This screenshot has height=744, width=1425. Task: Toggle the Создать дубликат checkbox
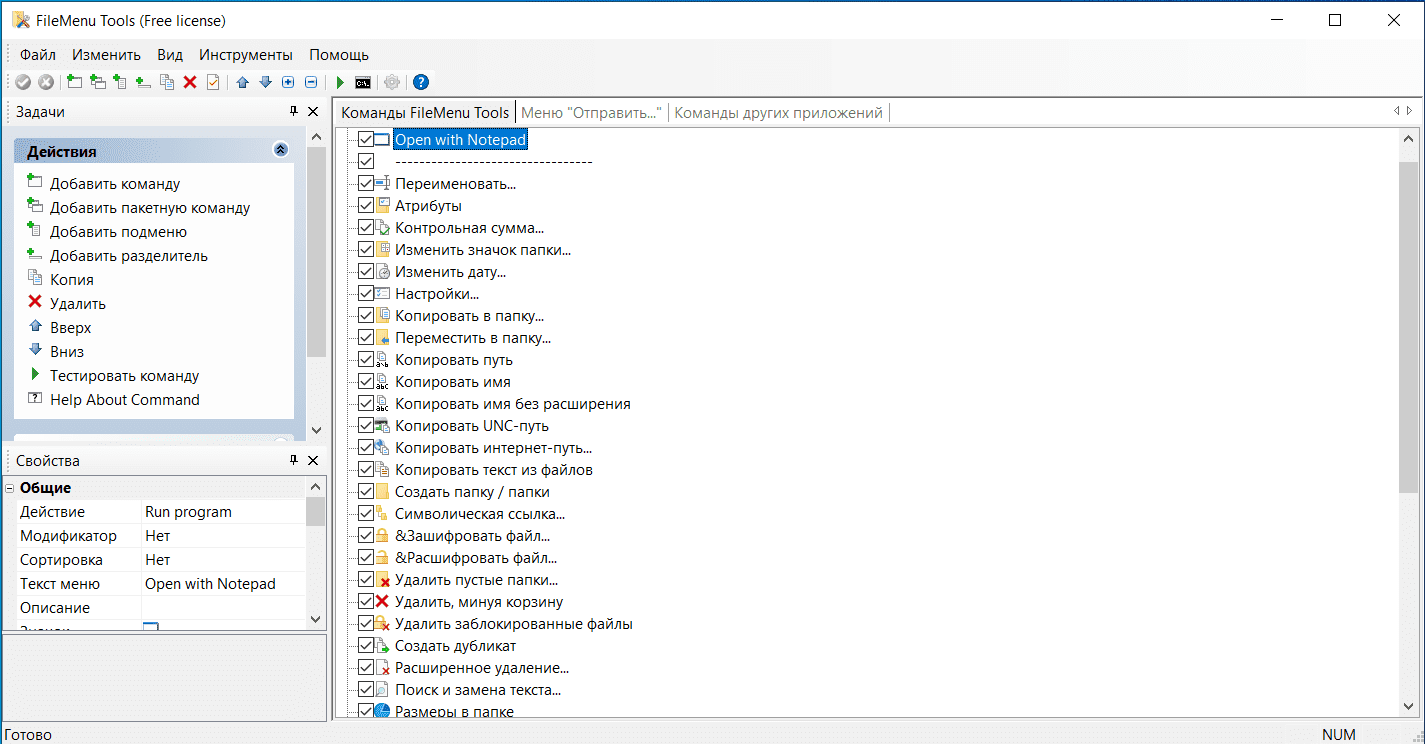click(x=366, y=646)
